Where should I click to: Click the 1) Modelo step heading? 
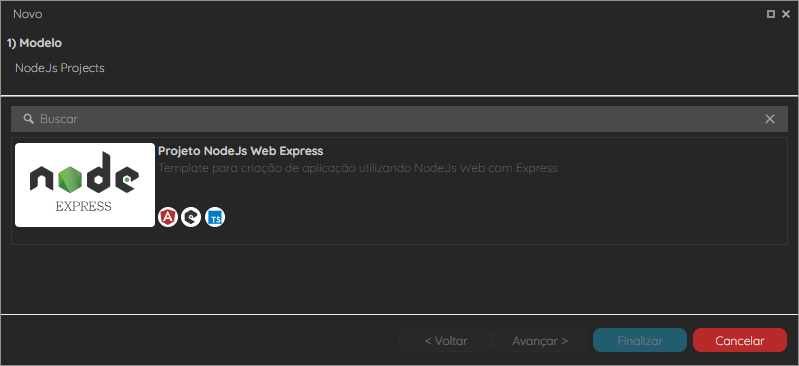click(34, 43)
